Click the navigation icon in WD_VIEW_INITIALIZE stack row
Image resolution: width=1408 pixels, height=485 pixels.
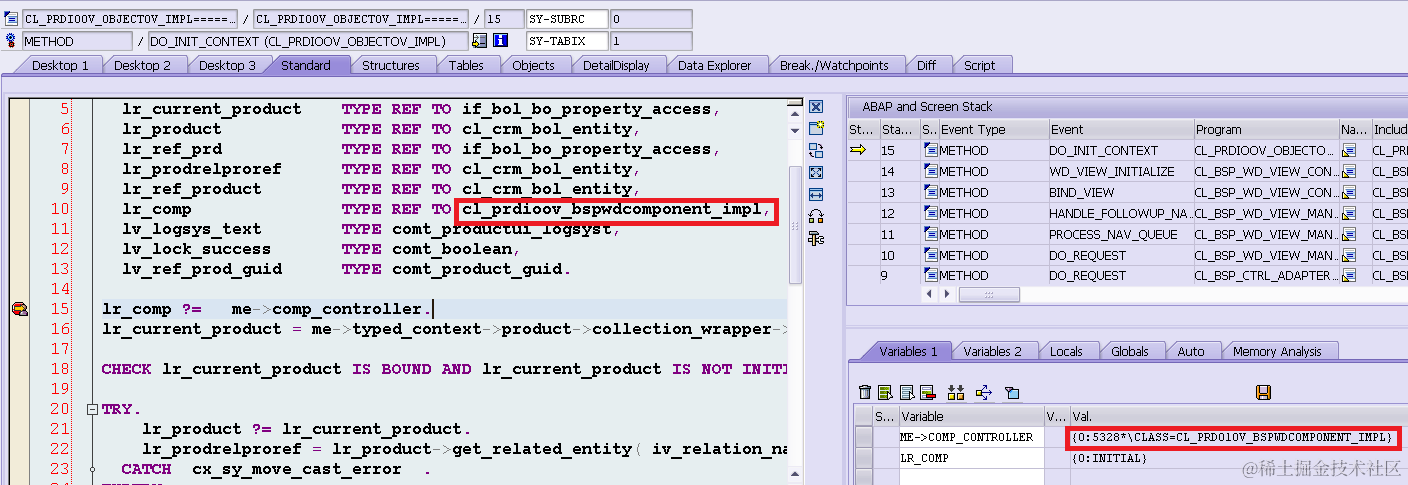tap(1349, 171)
